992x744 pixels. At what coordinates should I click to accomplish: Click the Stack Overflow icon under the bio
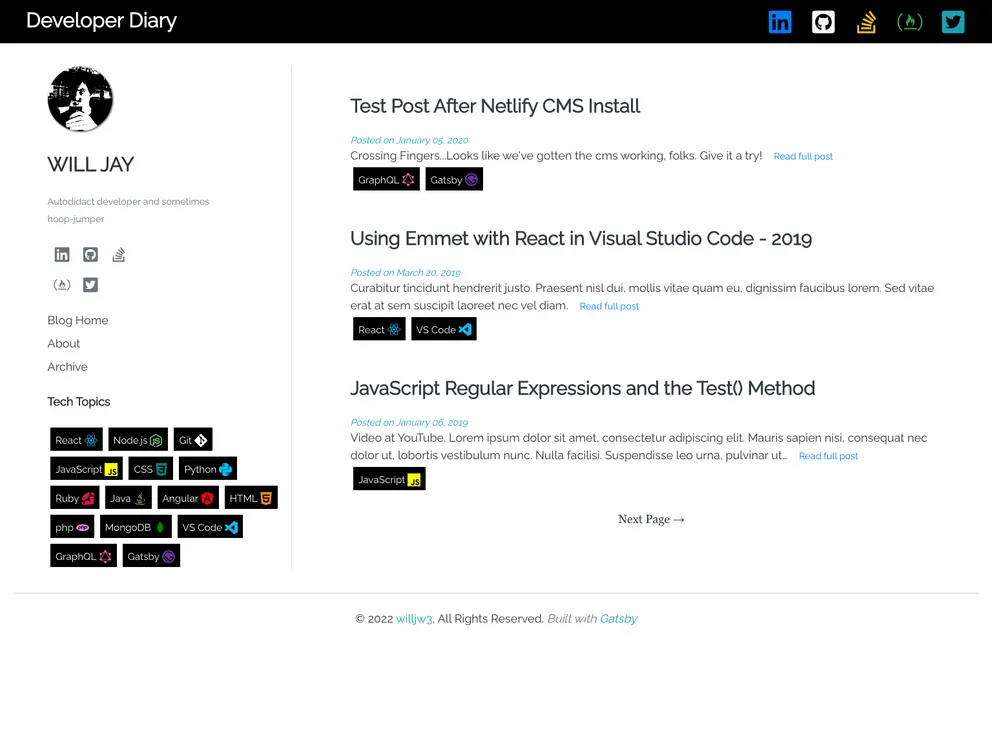pyautogui.click(x=118, y=255)
